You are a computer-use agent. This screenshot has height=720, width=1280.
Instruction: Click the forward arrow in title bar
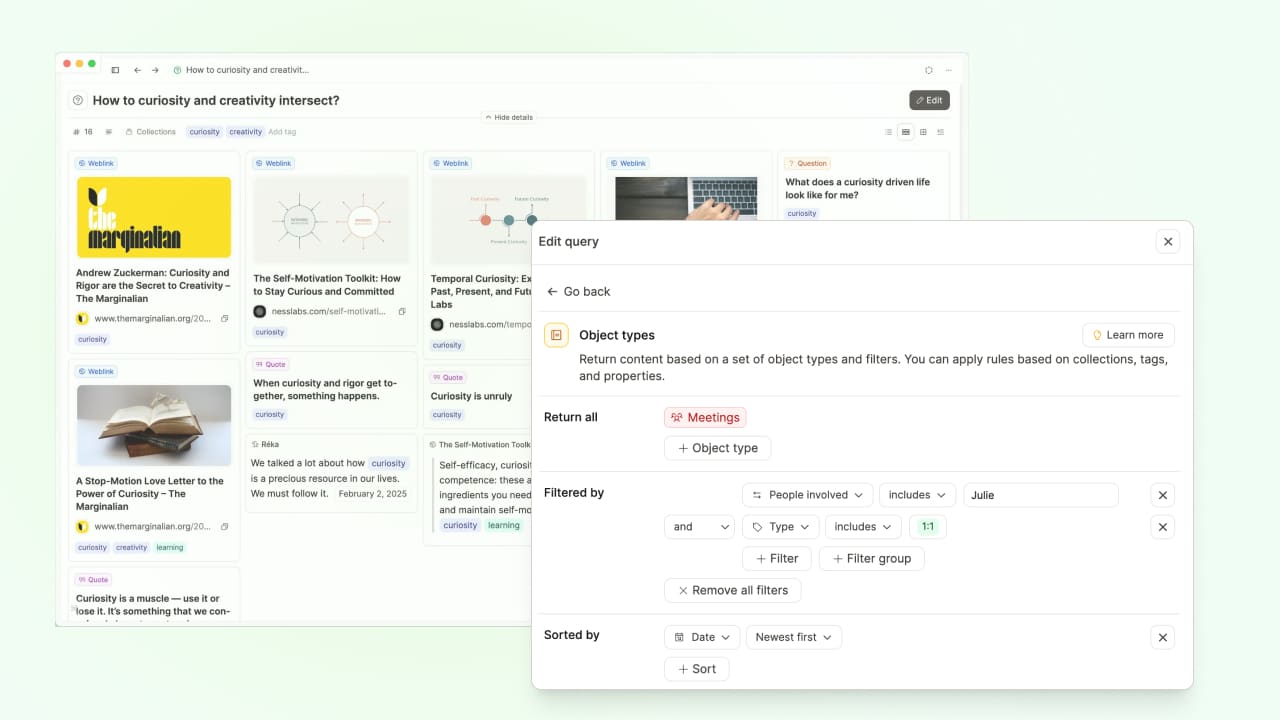(x=155, y=70)
